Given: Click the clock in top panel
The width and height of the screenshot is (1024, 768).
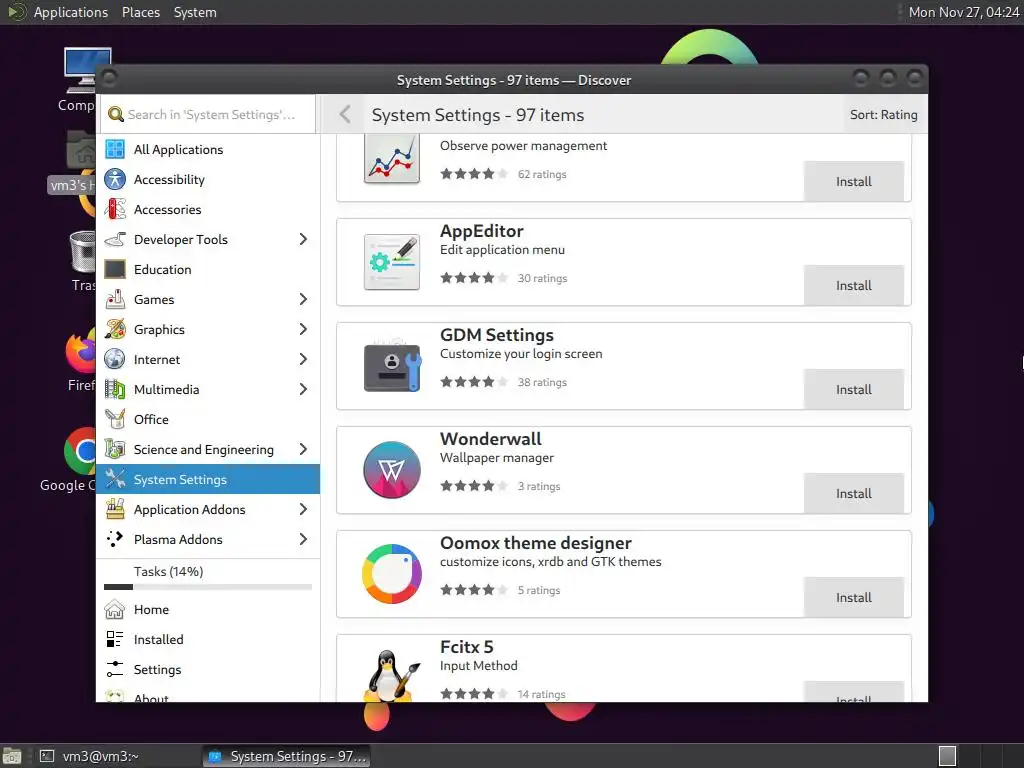Looking at the screenshot, I should tap(964, 12).
